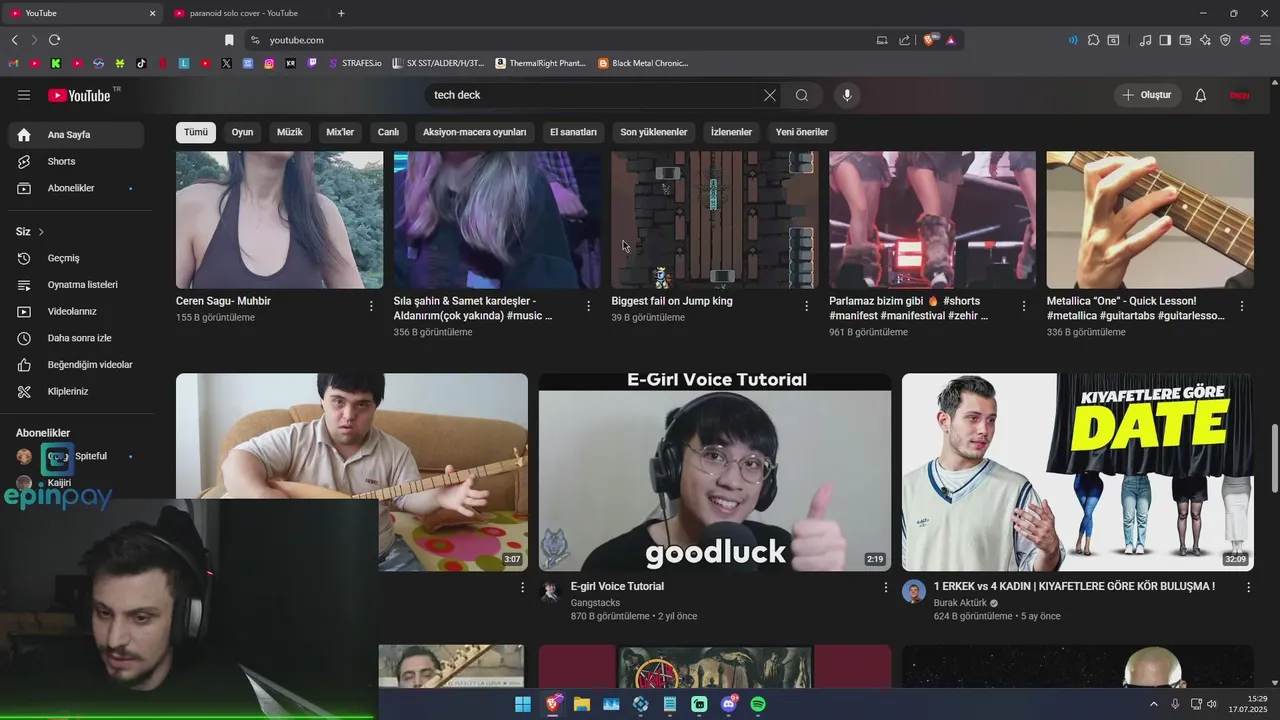Open Klipleriniz in sidebar
The height and width of the screenshot is (720, 1280).
pos(76,391)
